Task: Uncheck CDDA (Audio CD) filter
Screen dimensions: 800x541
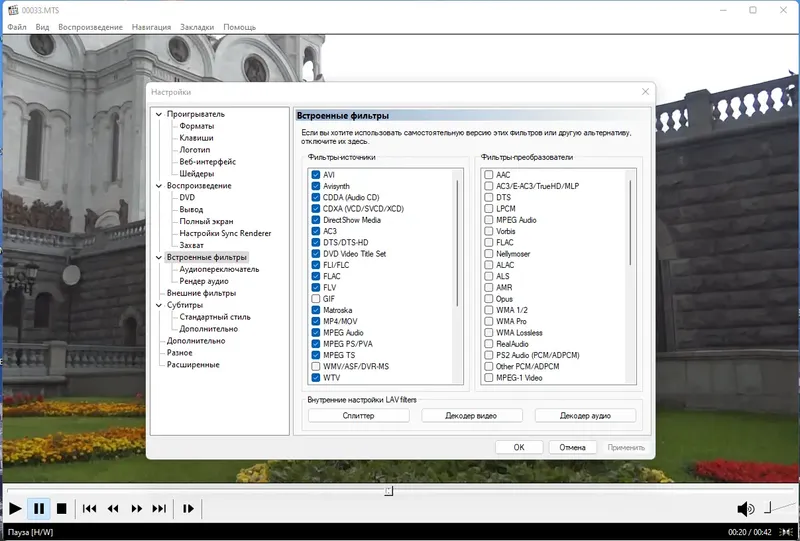Action: [316, 197]
